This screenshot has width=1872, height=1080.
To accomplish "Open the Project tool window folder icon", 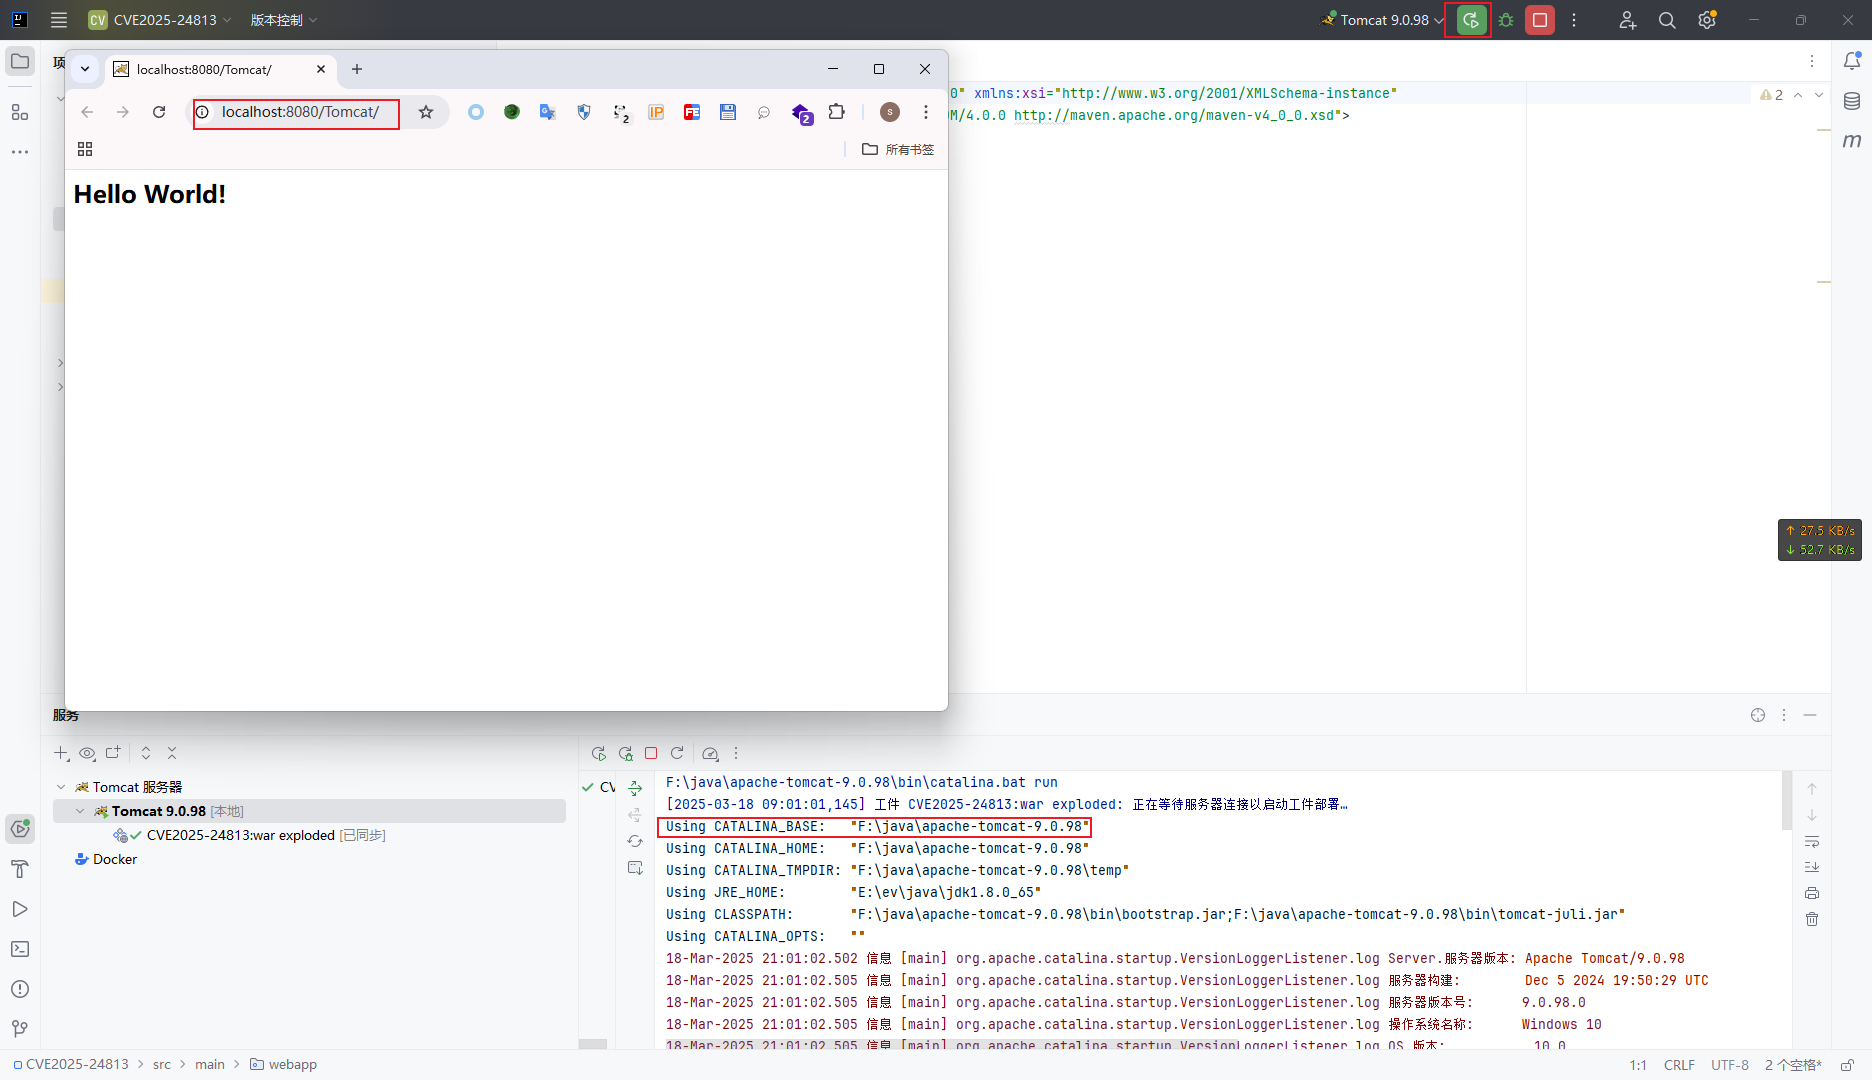I will coord(20,61).
